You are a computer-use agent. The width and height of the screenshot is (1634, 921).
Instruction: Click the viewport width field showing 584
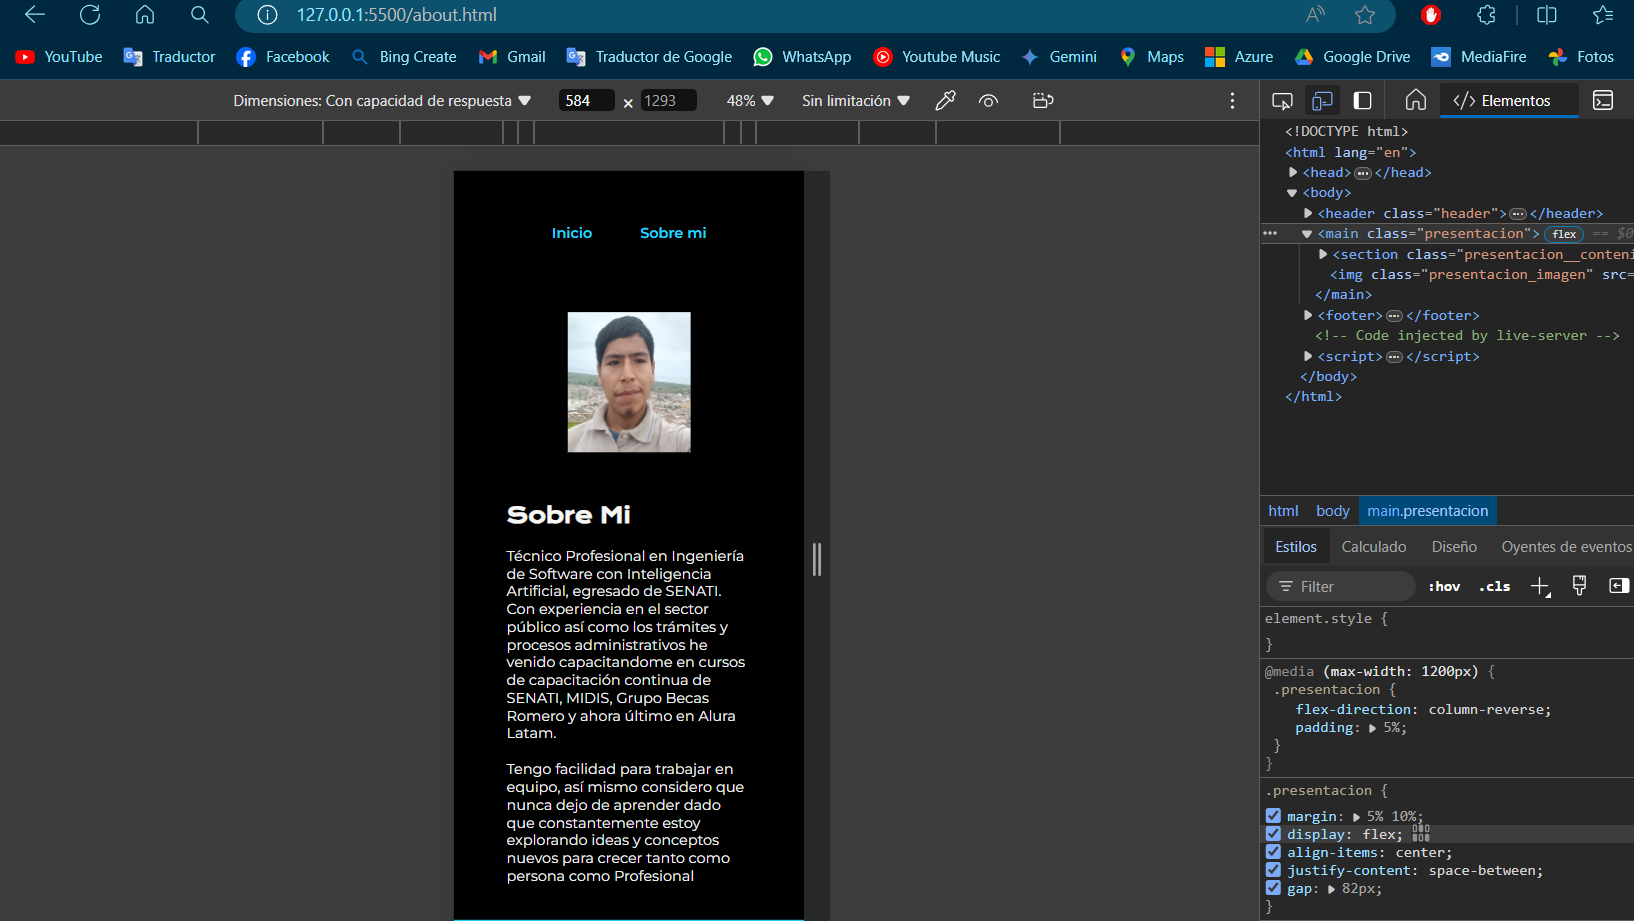point(586,101)
